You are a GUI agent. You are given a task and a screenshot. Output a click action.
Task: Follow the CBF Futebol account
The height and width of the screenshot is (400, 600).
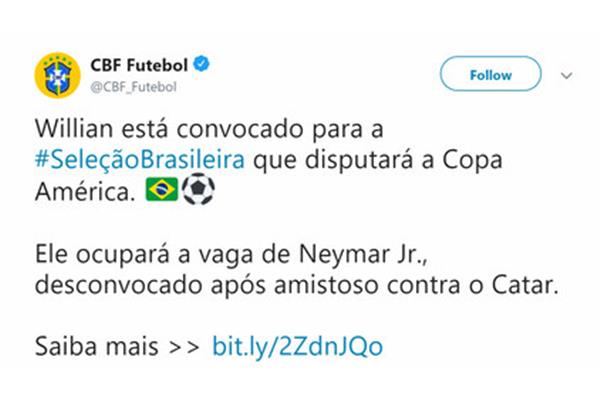coord(491,74)
